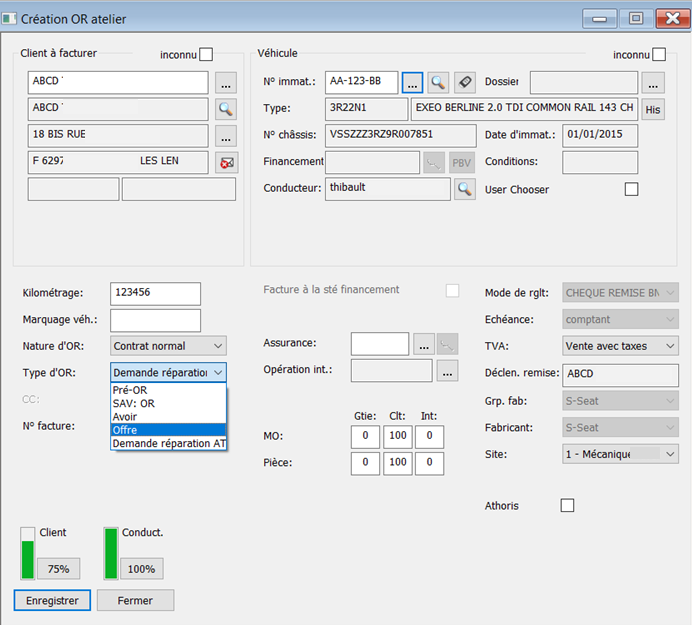Search vehicle with magnifier beside registration field

[x=438, y=83]
